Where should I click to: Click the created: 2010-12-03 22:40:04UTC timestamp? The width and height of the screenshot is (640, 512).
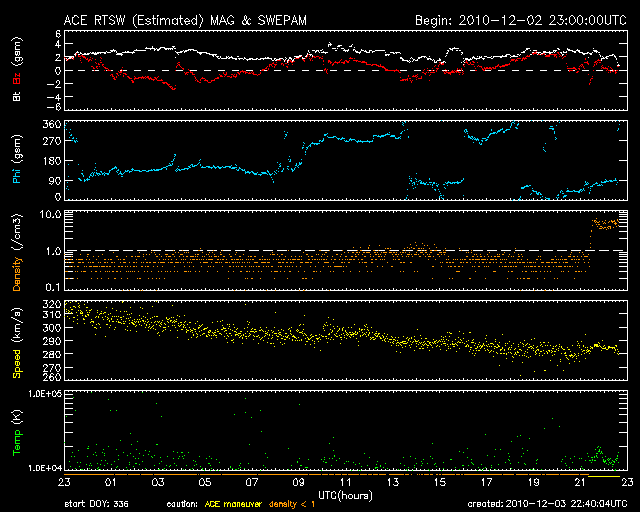tap(547, 504)
